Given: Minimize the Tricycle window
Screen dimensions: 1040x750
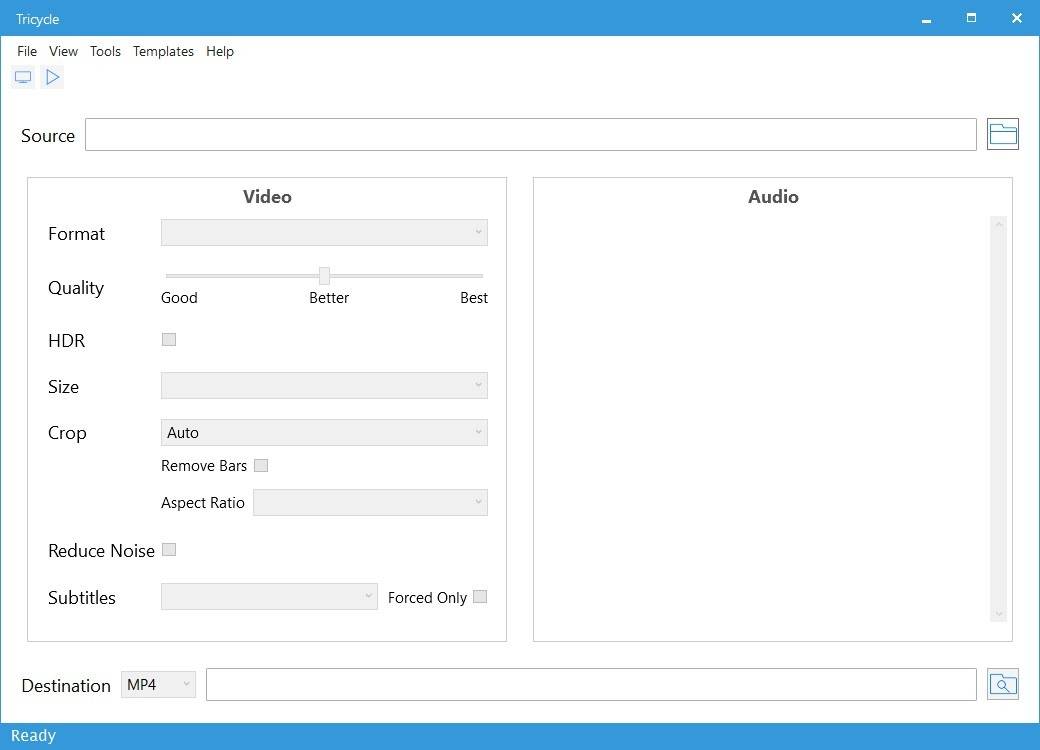Looking at the screenshot, I should 927,19.
